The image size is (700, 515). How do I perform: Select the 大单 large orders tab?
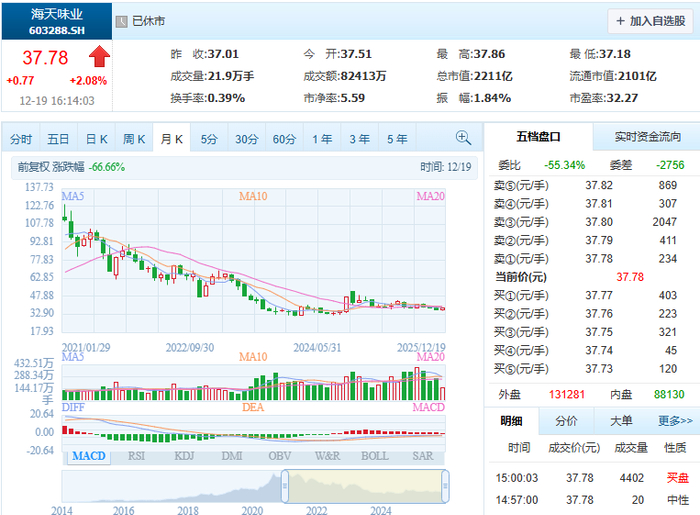click(621, 421)
